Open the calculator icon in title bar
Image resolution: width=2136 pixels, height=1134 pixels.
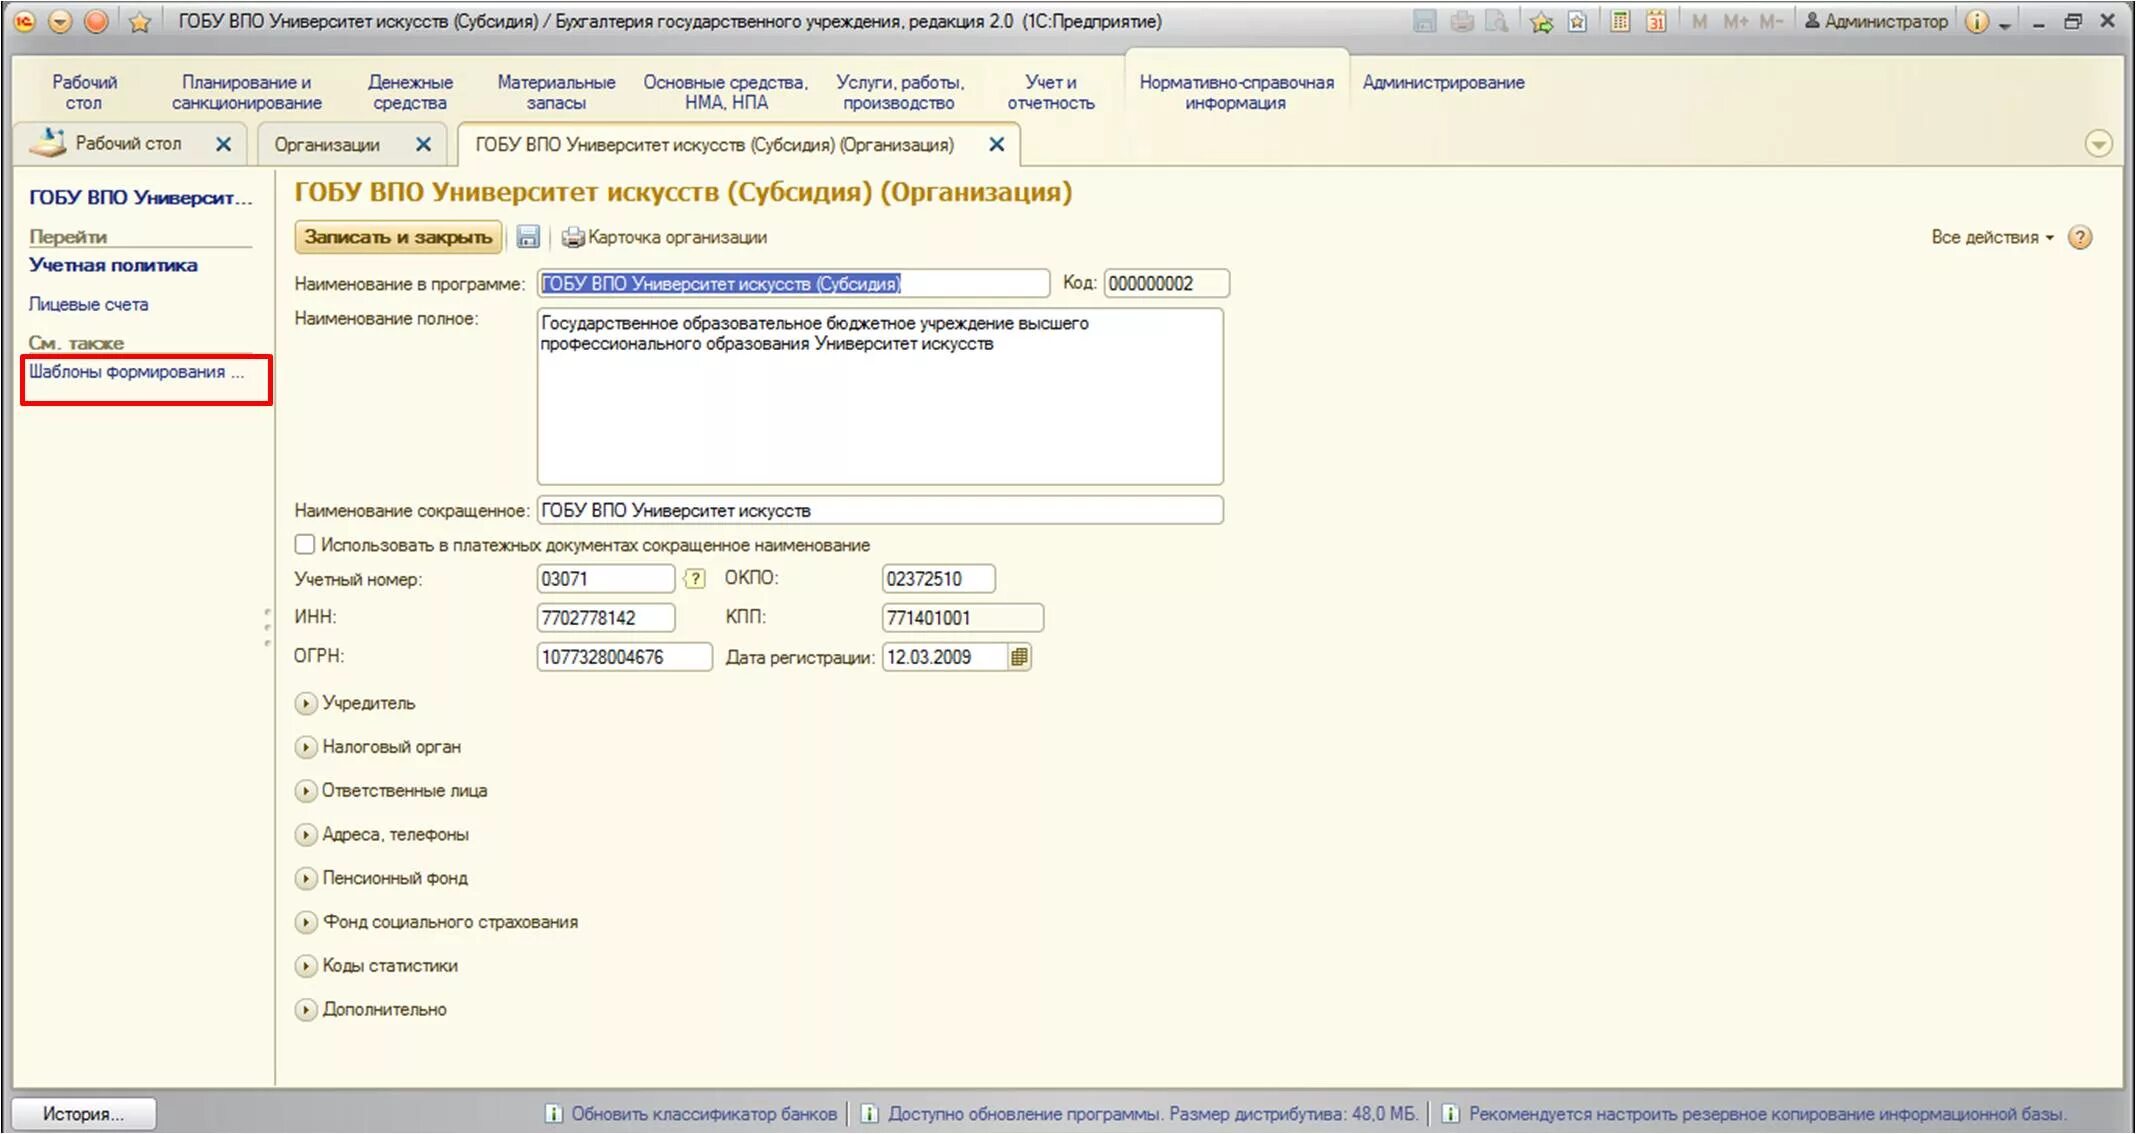point(1619,21)
